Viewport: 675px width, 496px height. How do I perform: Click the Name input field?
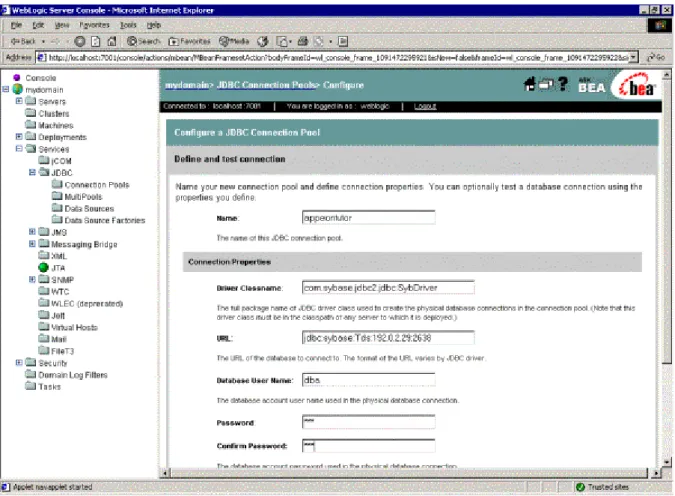click(368, 217)
